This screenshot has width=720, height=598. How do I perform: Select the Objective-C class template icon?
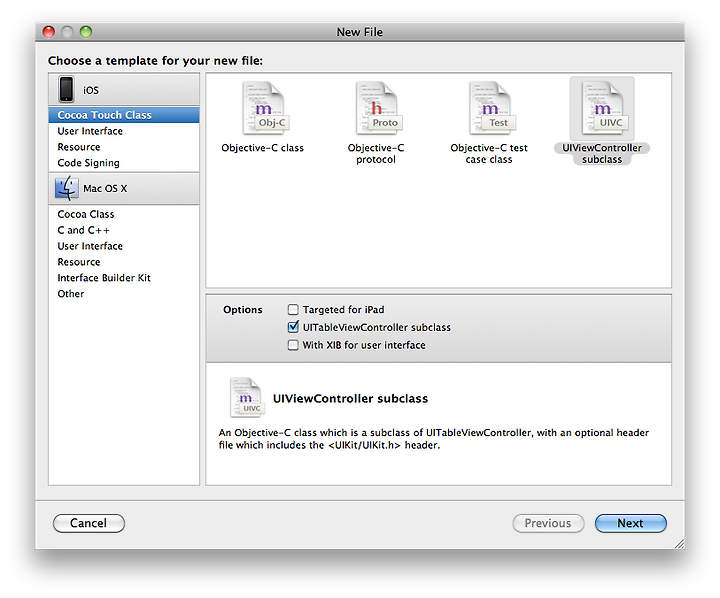tap(264, 108)
